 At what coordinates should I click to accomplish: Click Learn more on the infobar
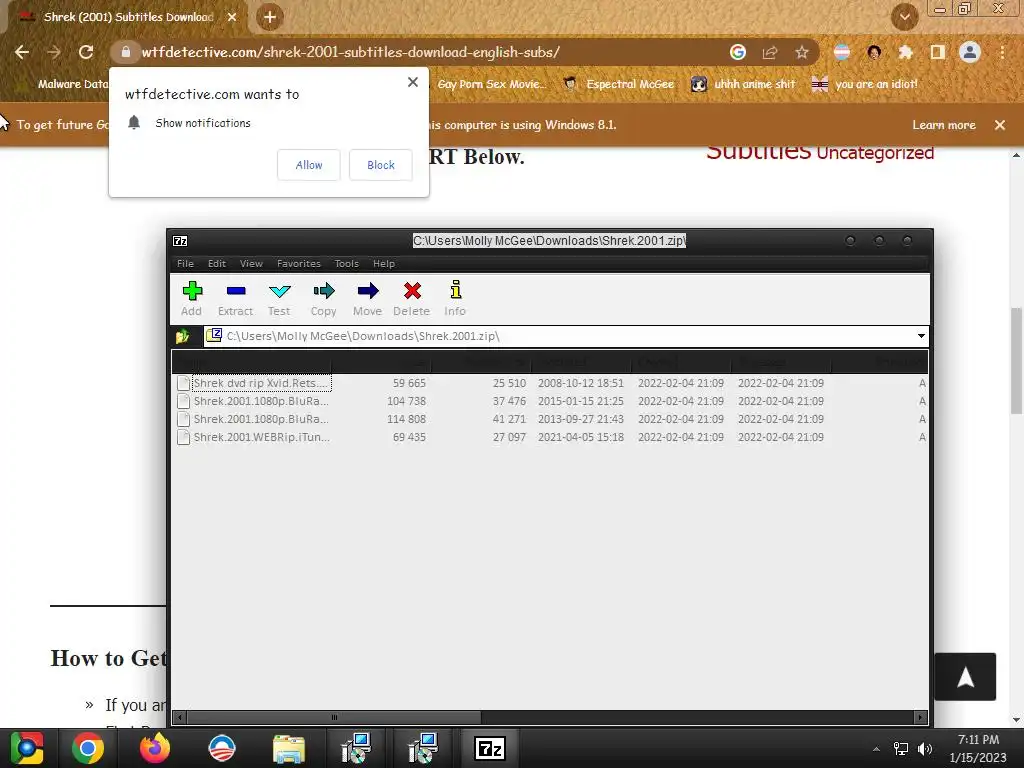[944, 125]
